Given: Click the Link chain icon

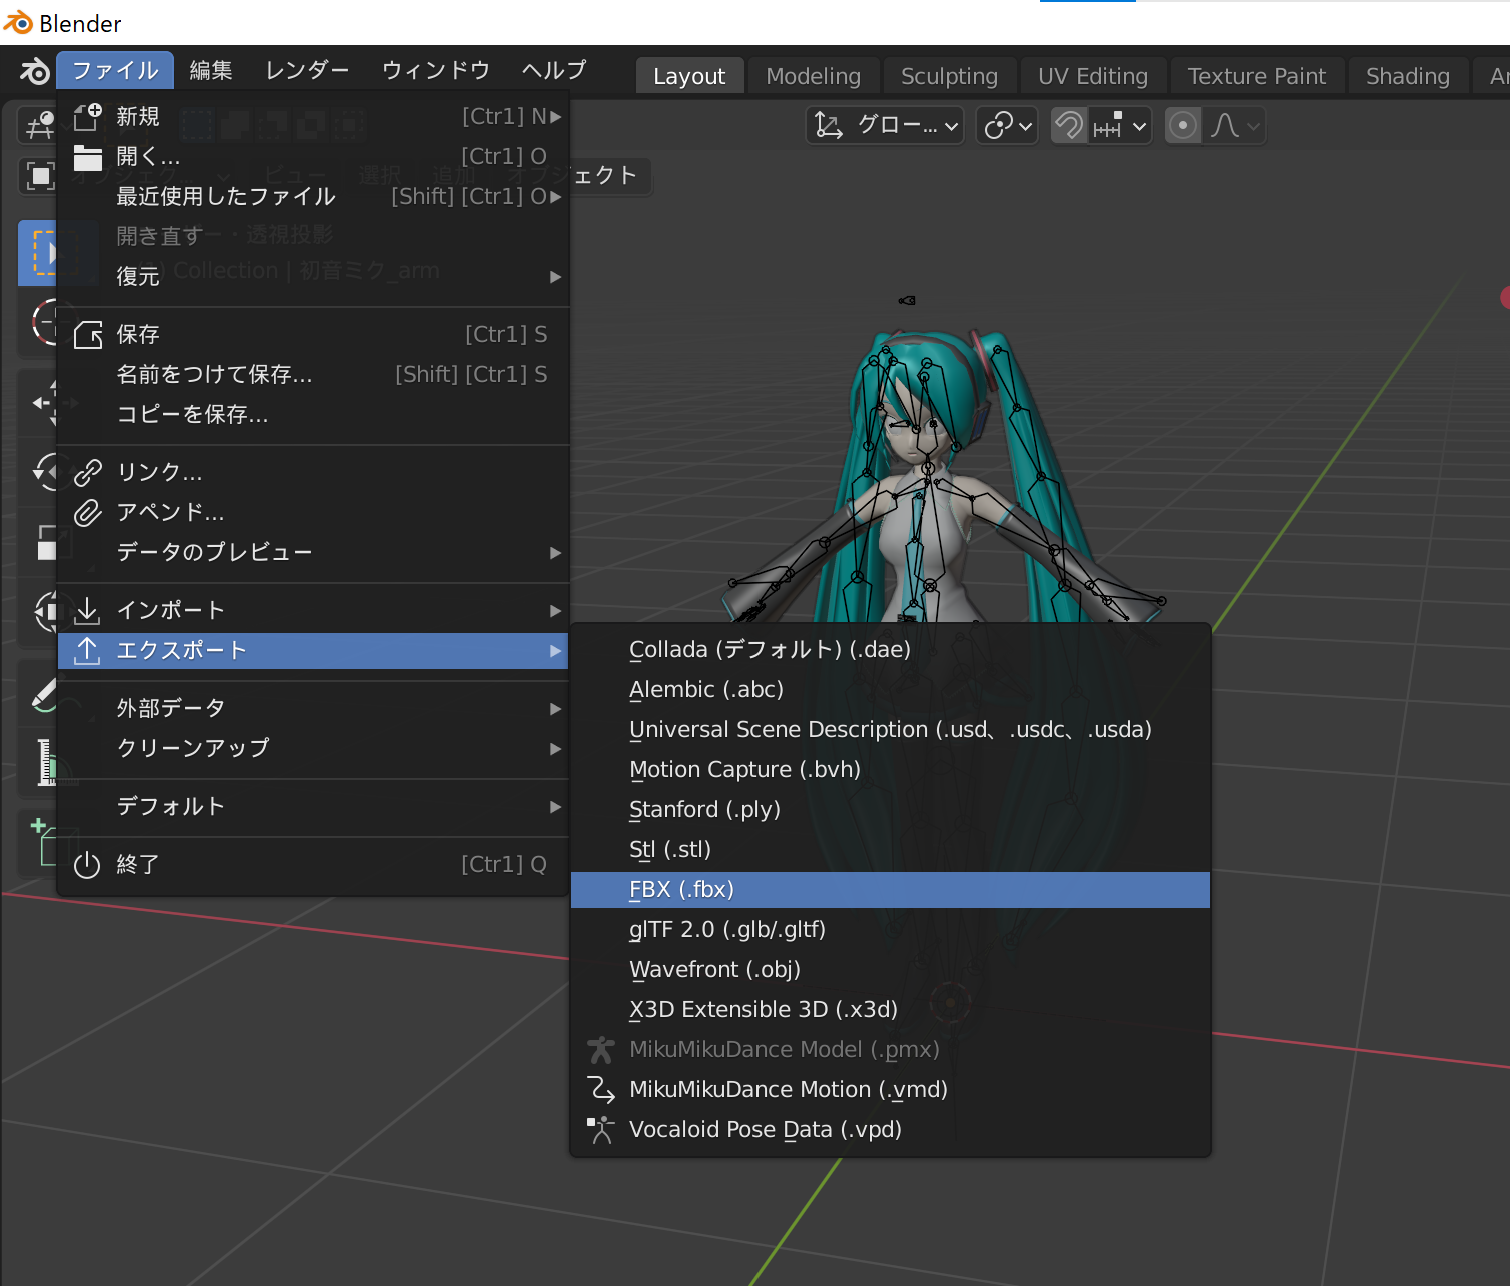Looking at the screenshot, I should pyautogui.click(x=88, y=472).
